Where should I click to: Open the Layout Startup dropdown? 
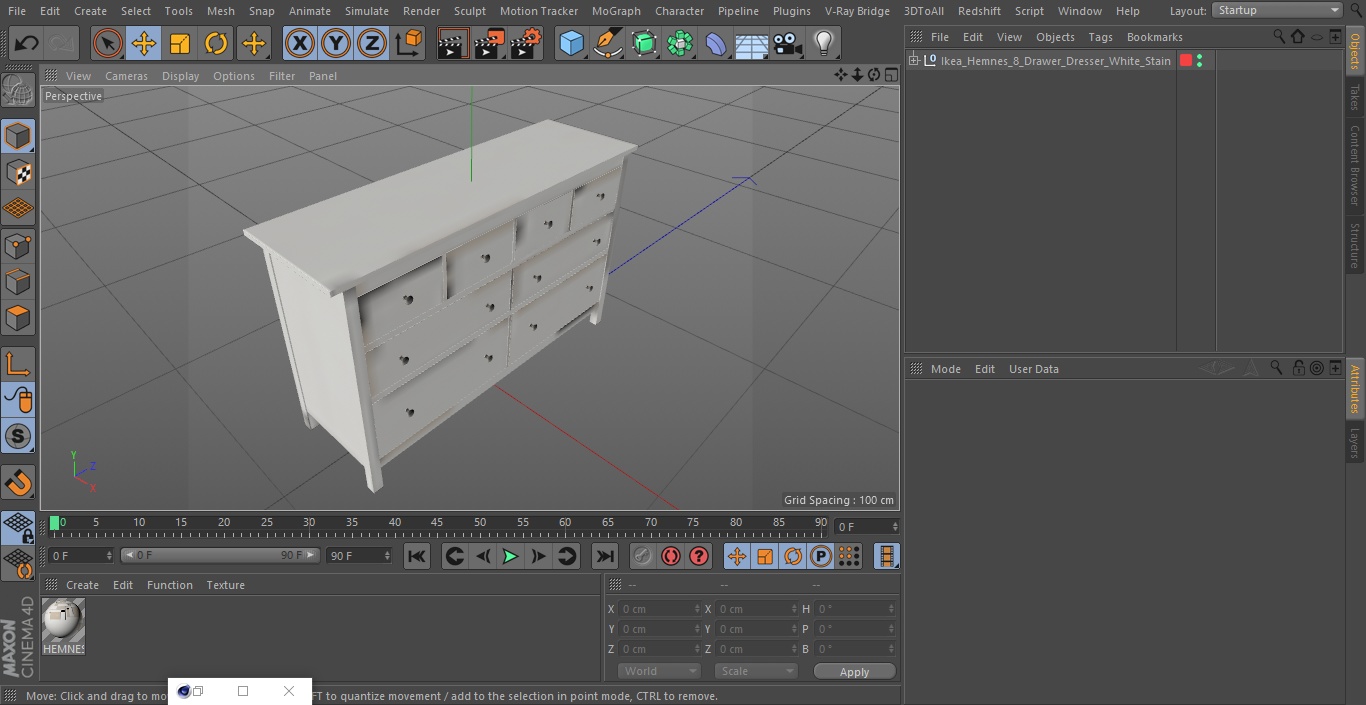pyautogui.click(x=1278, y=10)
